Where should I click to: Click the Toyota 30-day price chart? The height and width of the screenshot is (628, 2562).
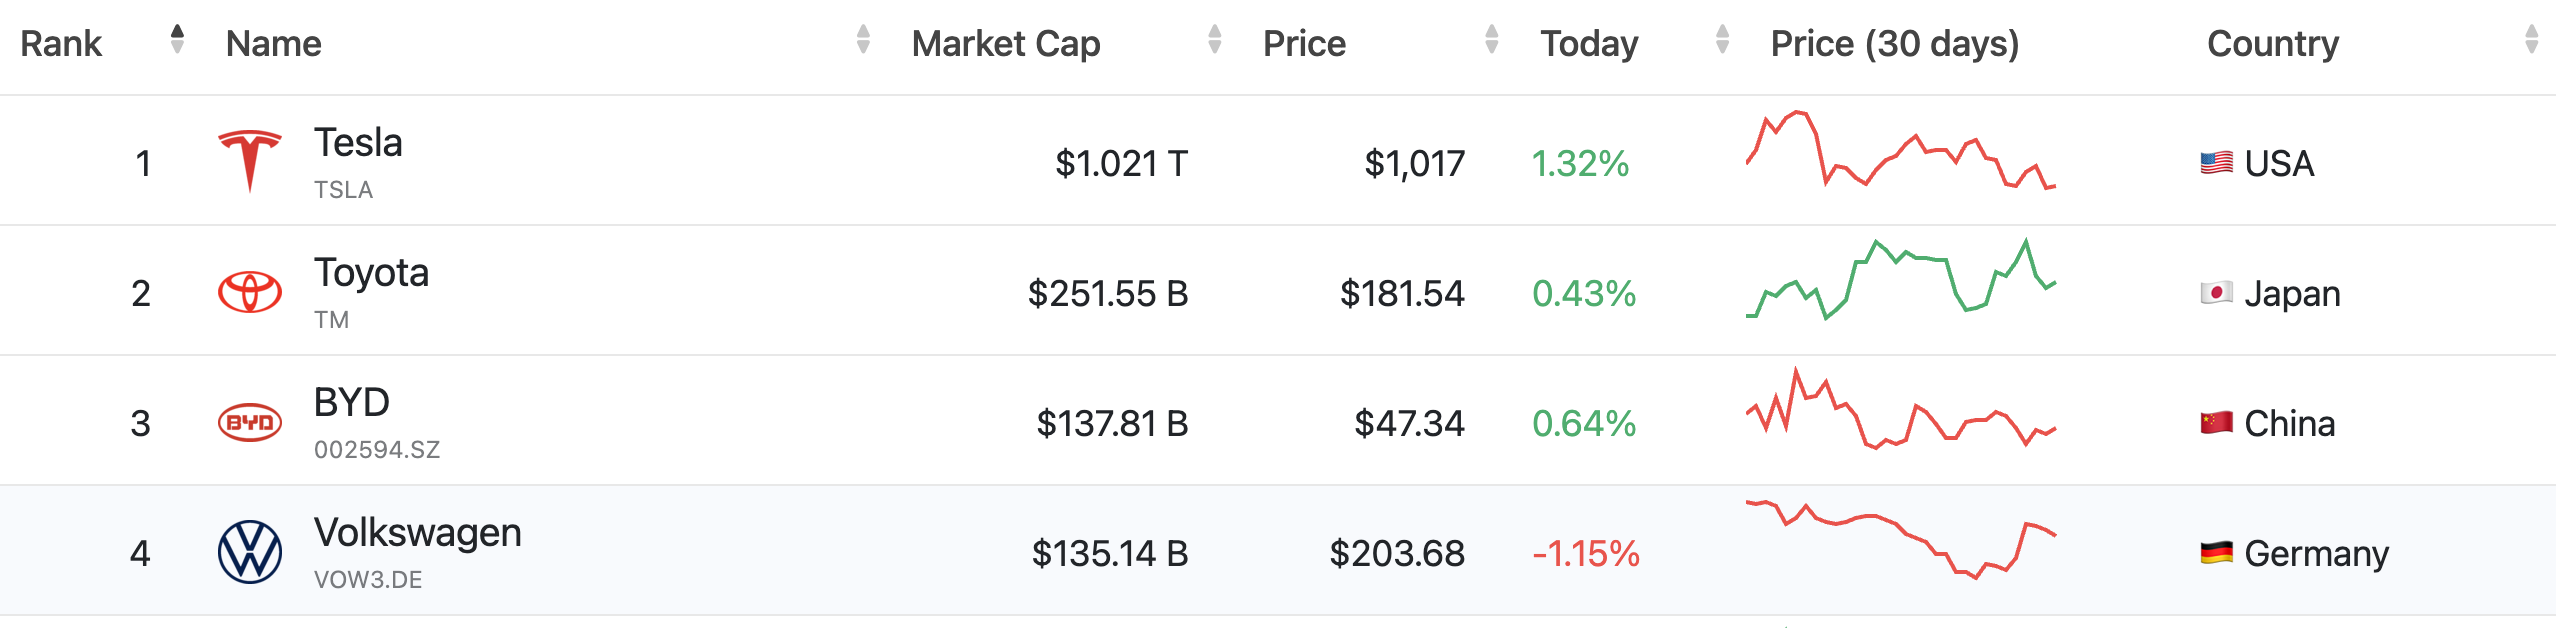click(x=1900, y=280)
